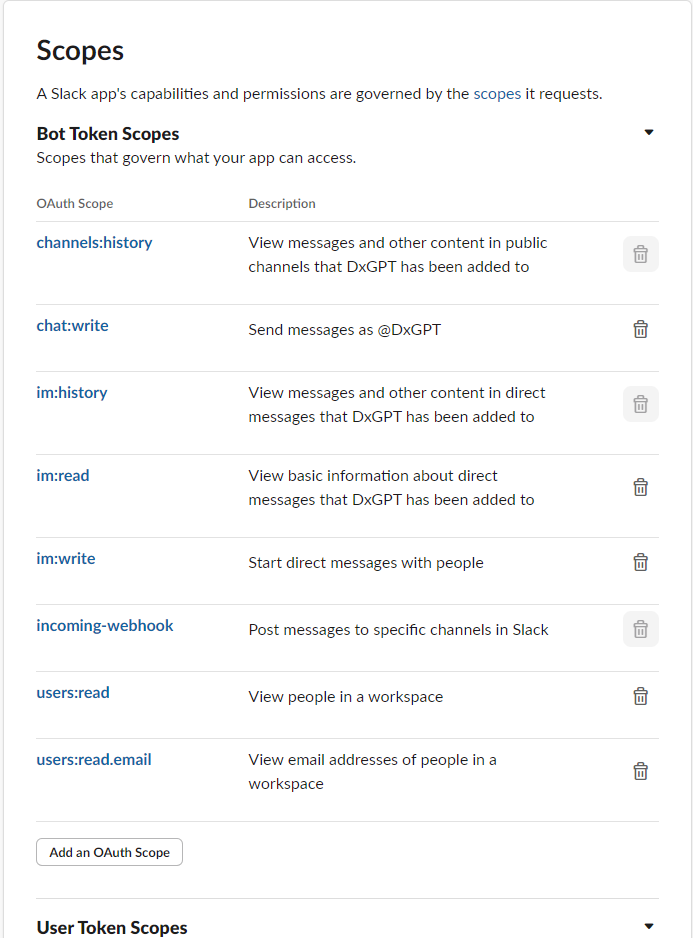693x938 pixels.
Task: Remove the chat:write scope via trash icon
Action: pyautogui.click(x=641, y=329)
